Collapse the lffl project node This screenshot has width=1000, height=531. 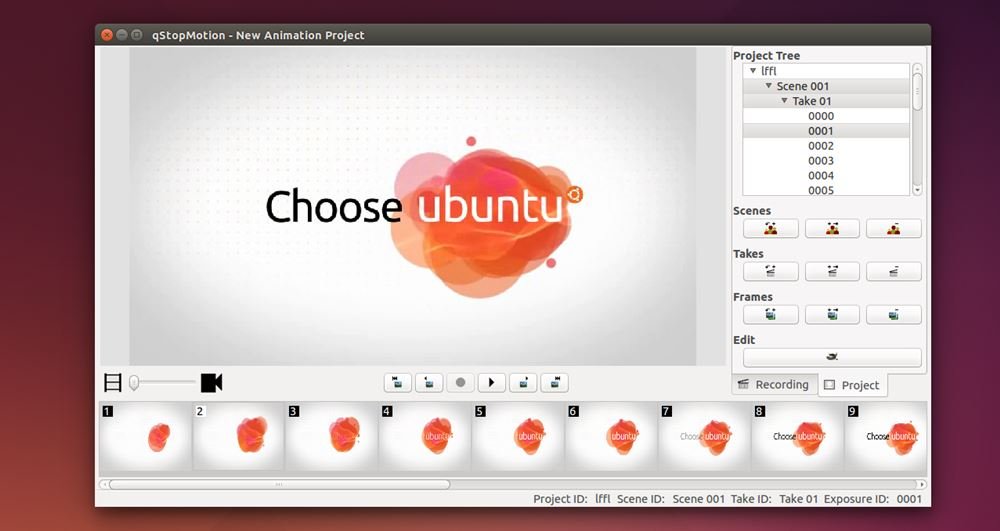point(753,71)
